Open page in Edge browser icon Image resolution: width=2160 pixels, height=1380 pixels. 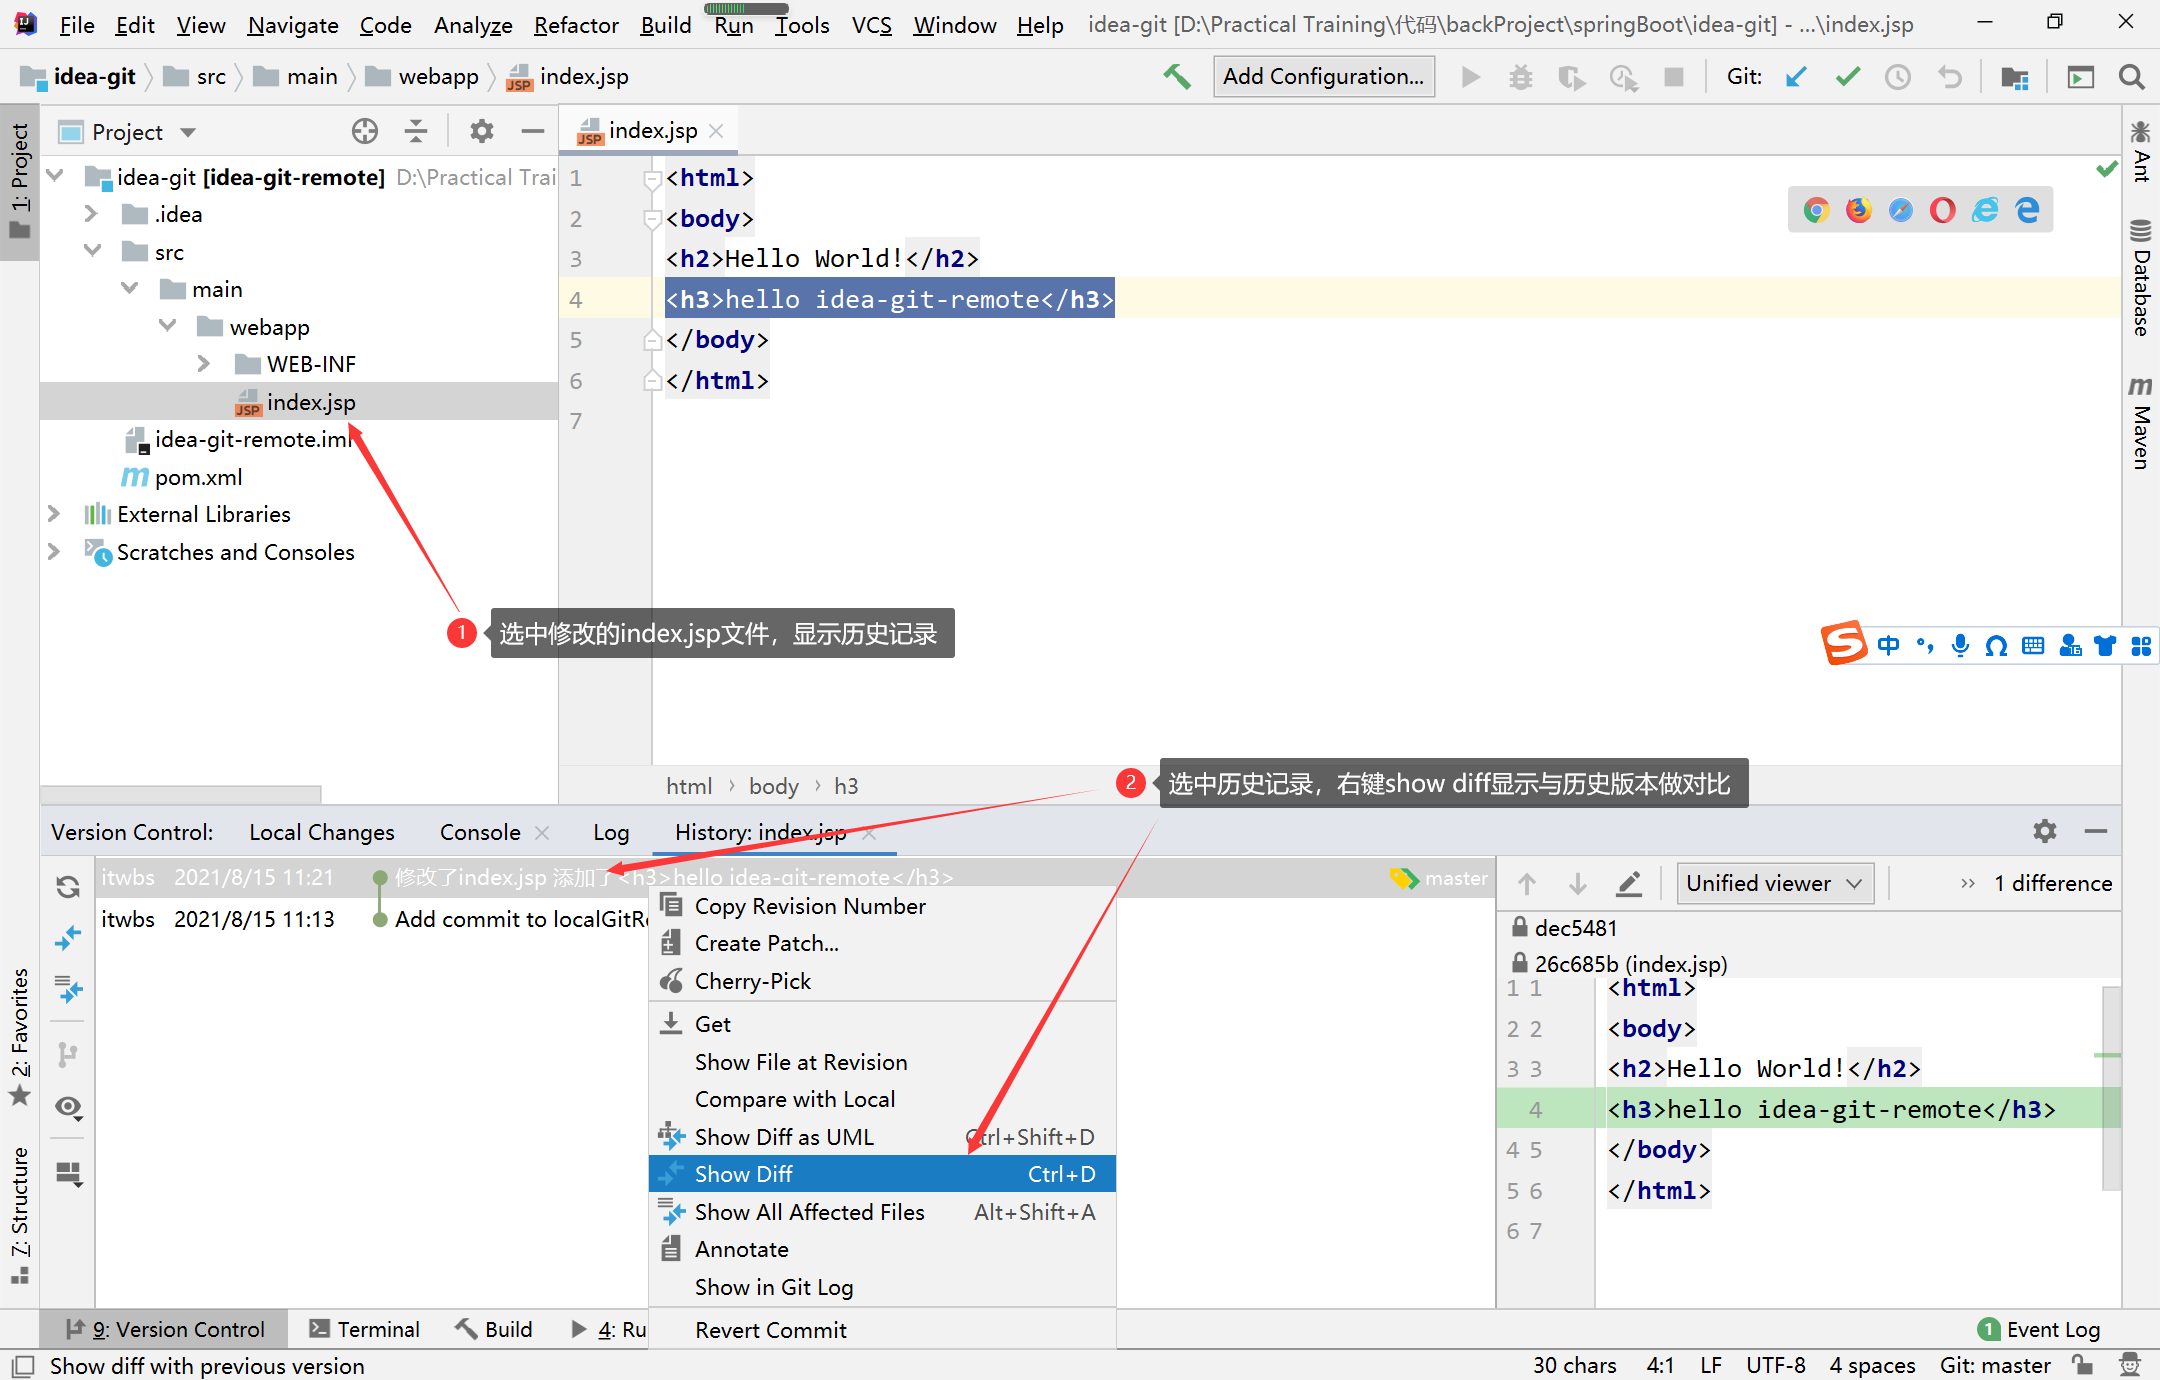pyautogui.click(x=2027, y=210)
